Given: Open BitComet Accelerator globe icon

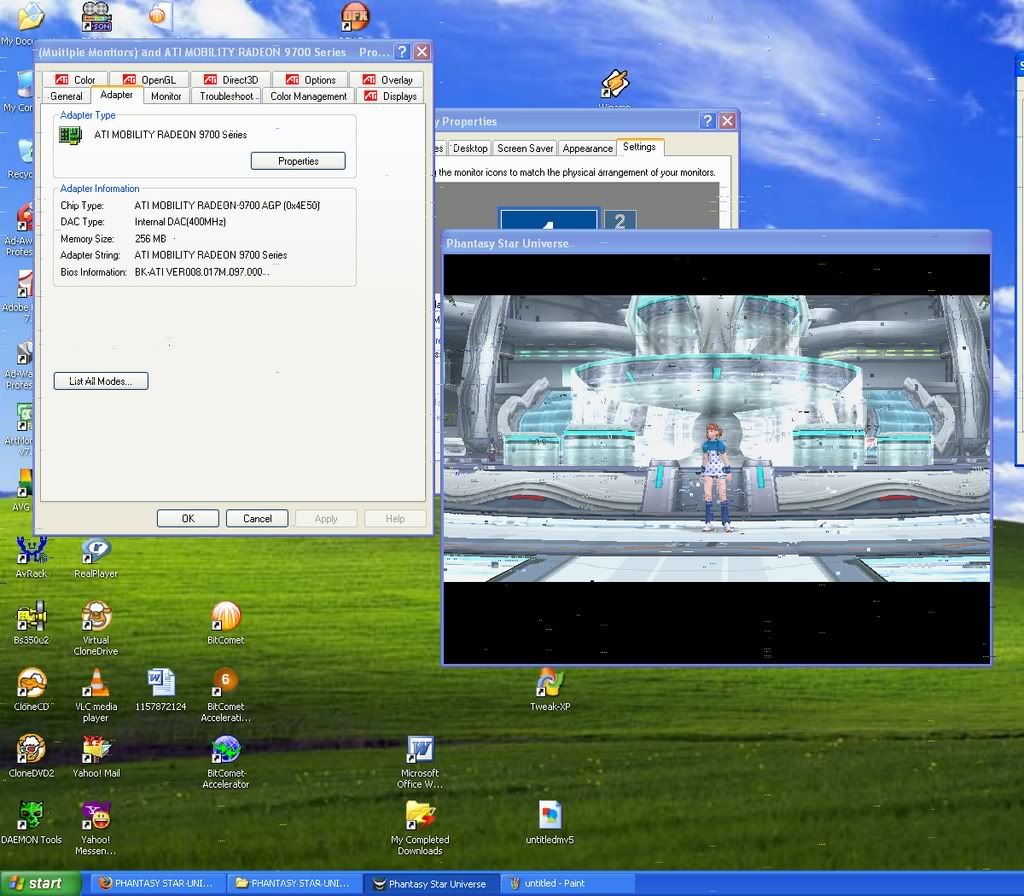Looking at the screenshot, I should [x=226, y=761].
